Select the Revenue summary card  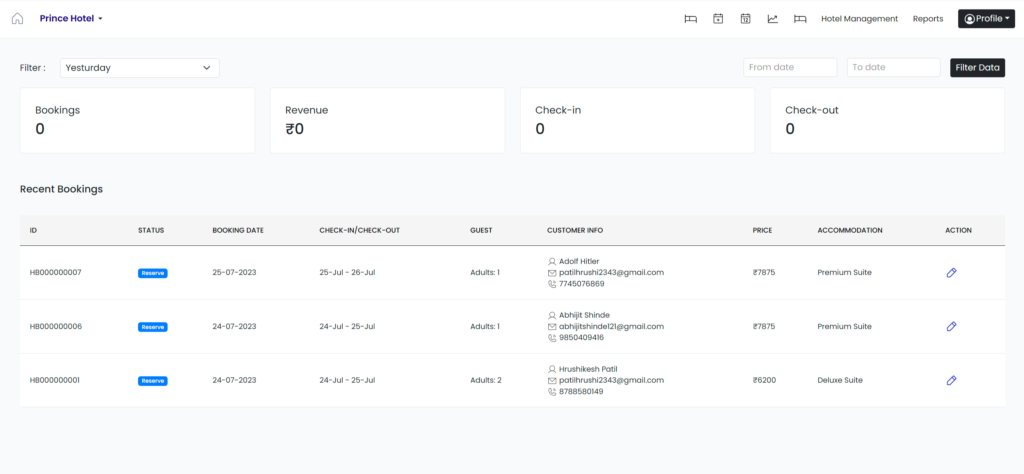pos(387,120)
